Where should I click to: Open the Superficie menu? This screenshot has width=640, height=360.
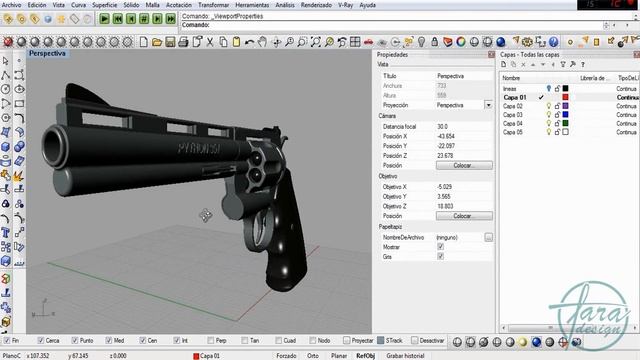click(x=104, y=5)
